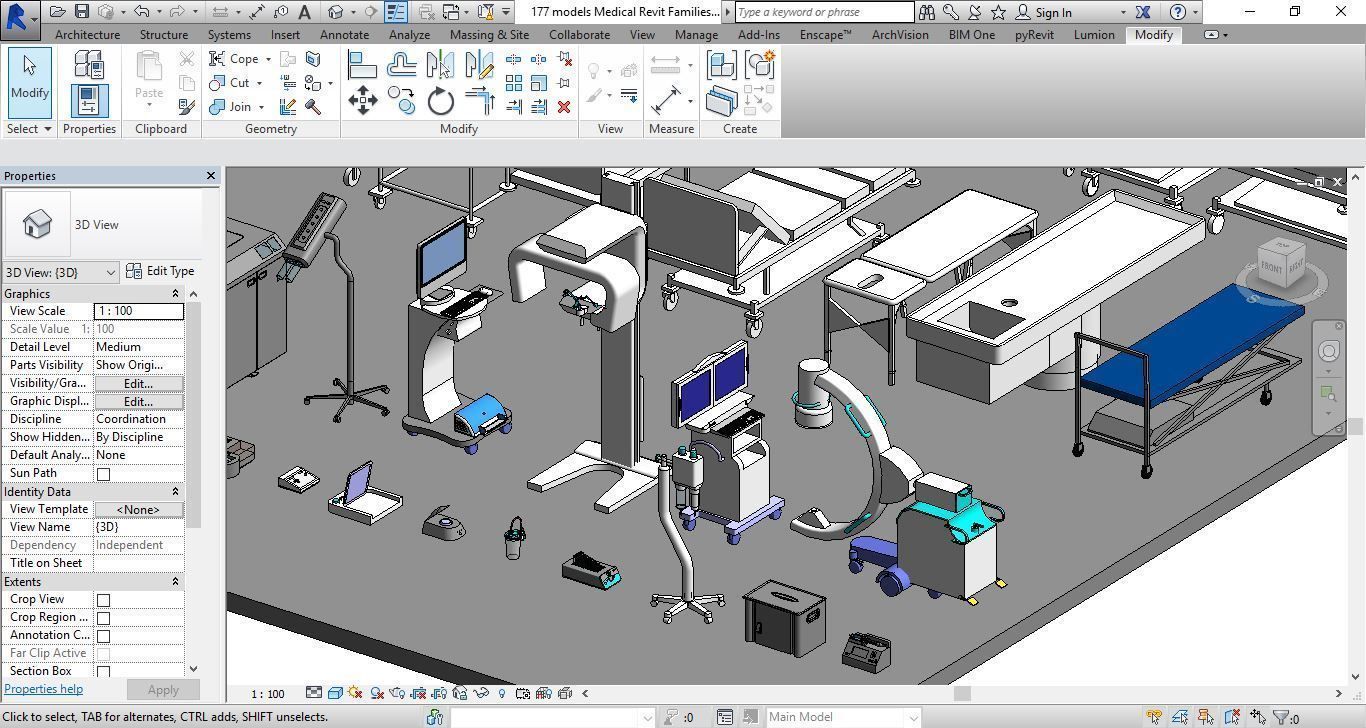Check the Sun Path checkbox

point(104,474)
